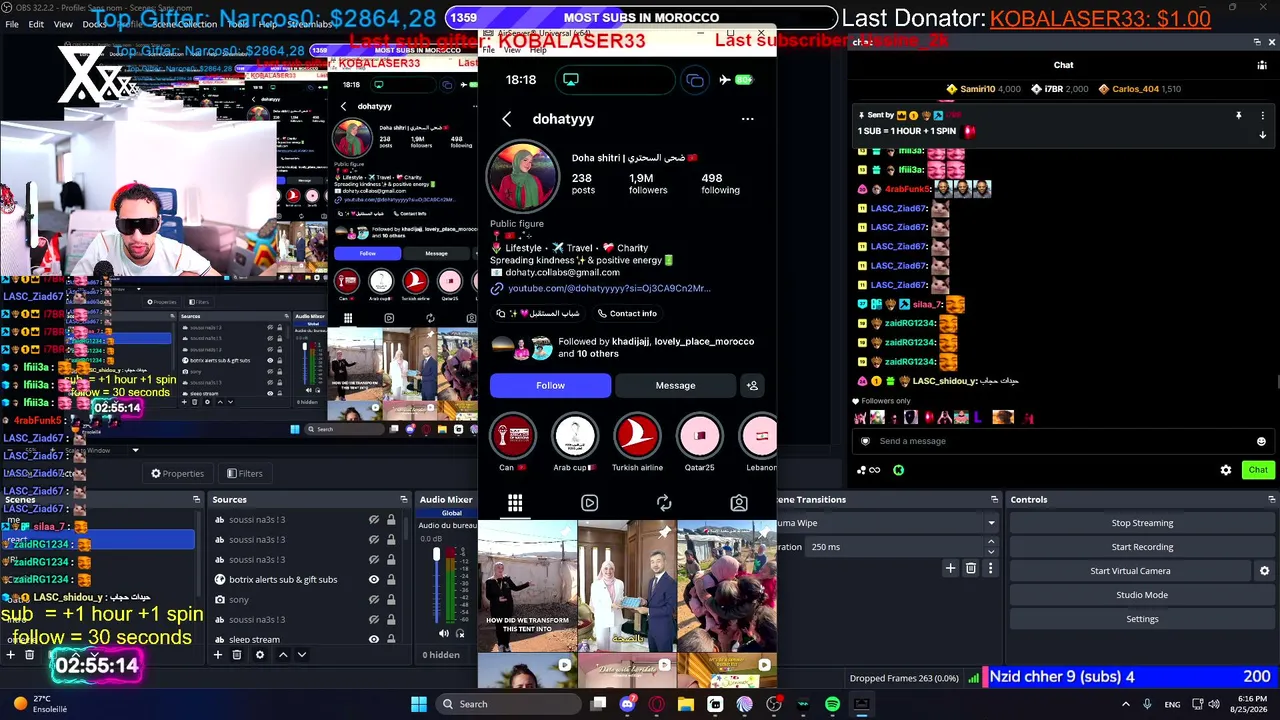Viewport: 1280px width, 720px height.
Task: Open the Qatar25 story highlight
Action: click(699, 436)
